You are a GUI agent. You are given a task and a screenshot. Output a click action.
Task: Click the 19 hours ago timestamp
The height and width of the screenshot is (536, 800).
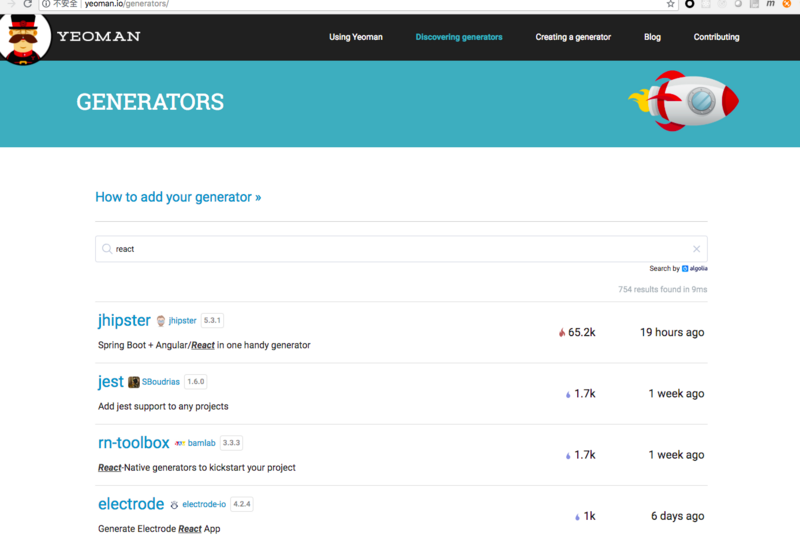coord(672,333)
